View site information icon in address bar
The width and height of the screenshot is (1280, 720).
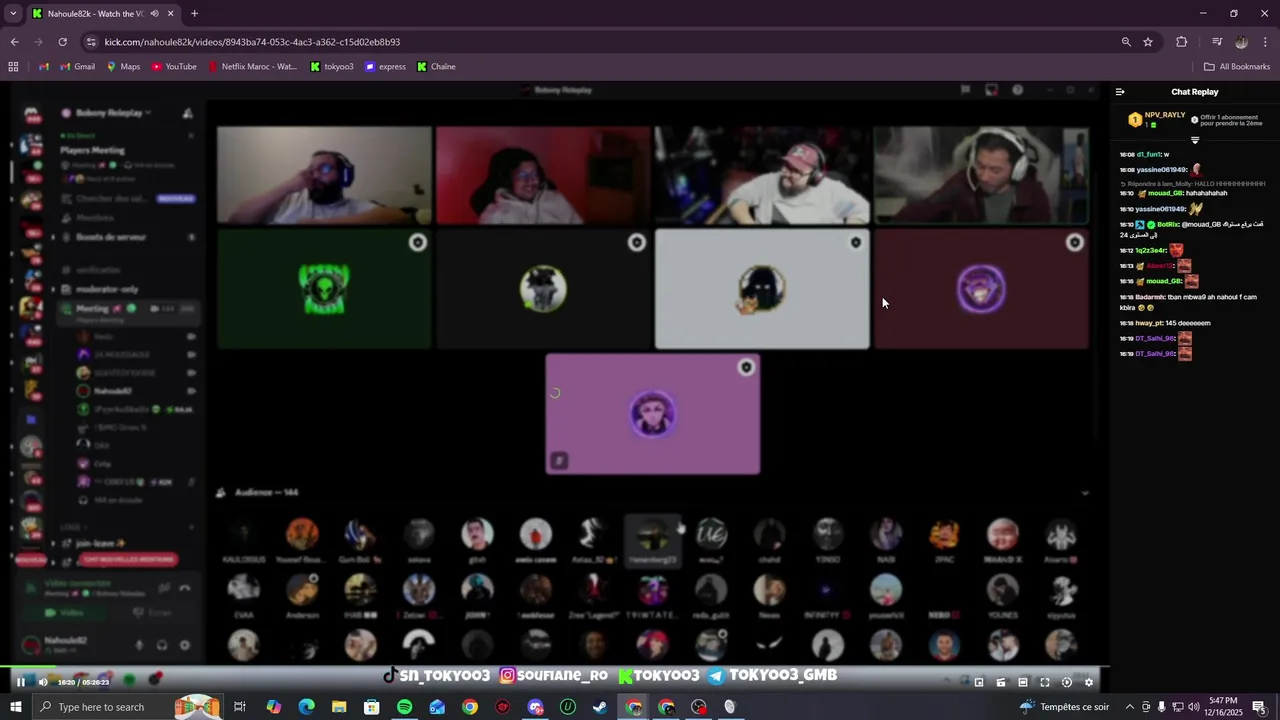coord(91,42)
